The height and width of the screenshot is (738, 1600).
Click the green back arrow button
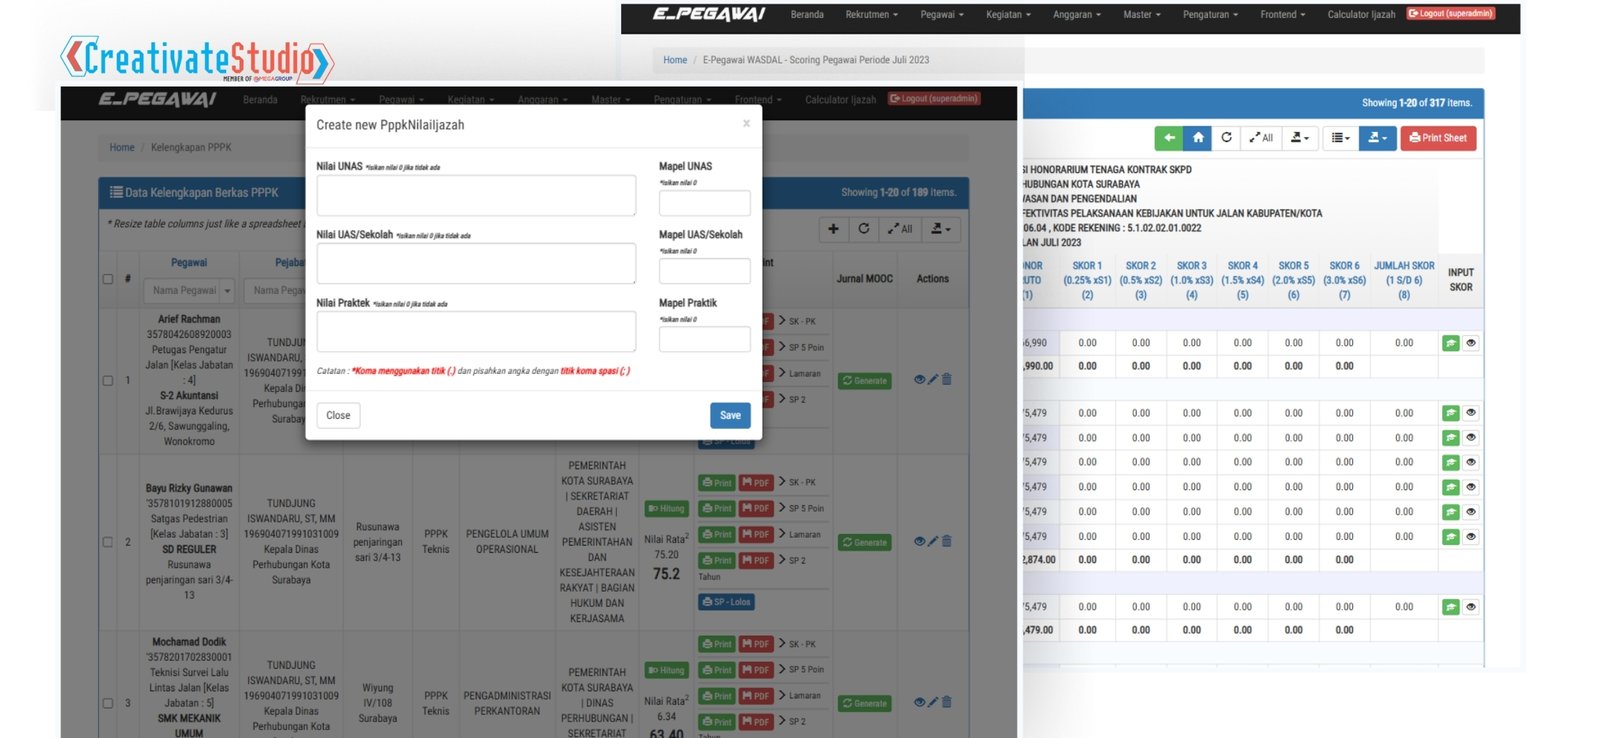pos(1168,138)
